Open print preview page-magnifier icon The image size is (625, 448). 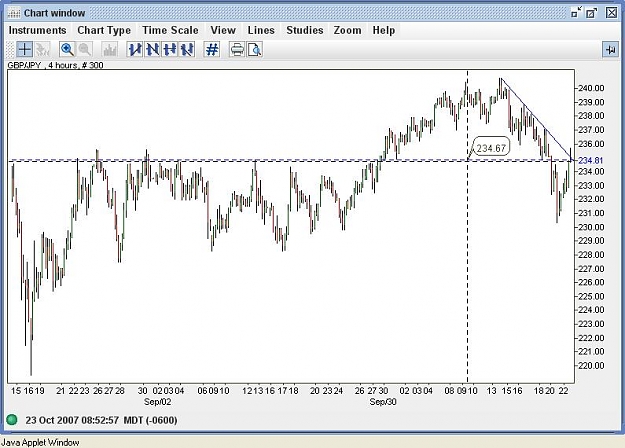tap(255, 49)
